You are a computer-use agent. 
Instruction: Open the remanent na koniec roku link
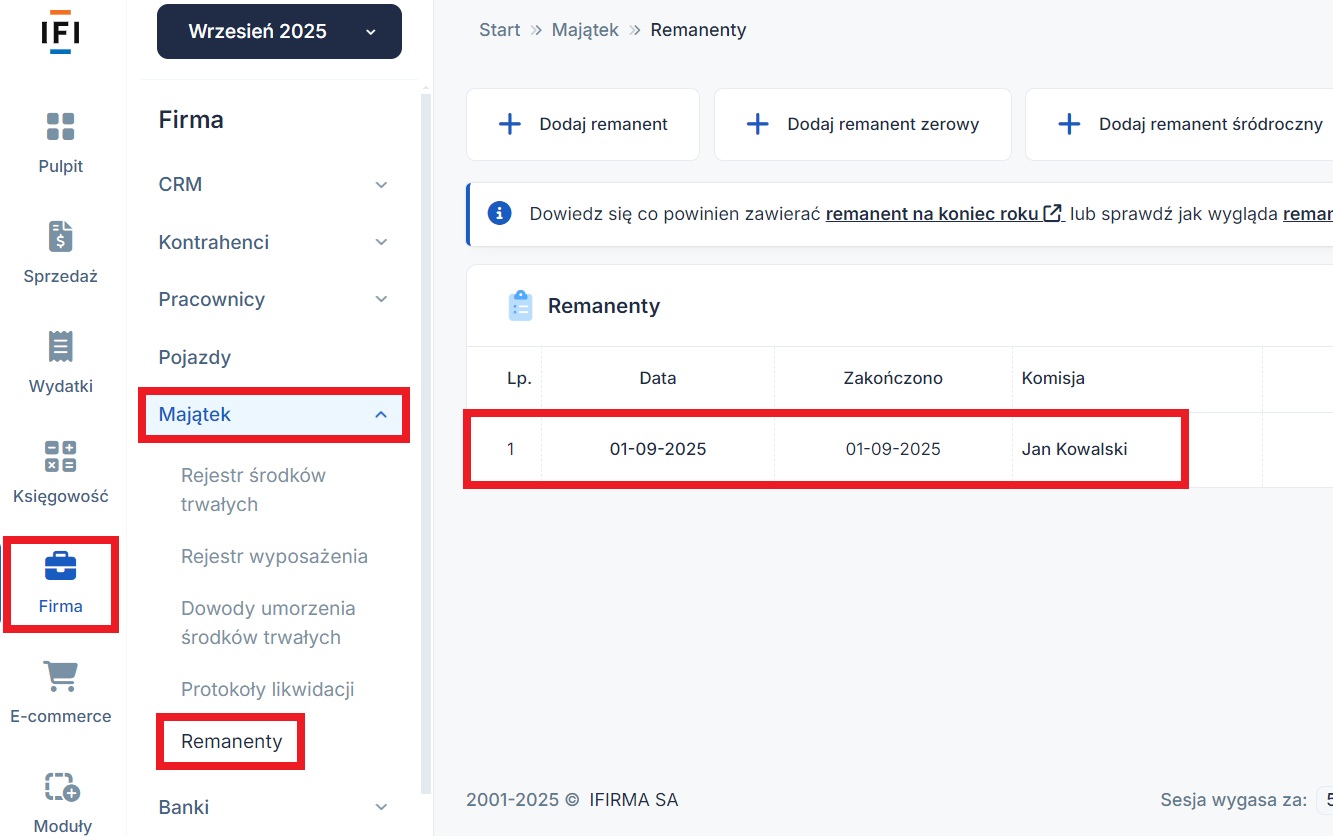click(931, 214)
